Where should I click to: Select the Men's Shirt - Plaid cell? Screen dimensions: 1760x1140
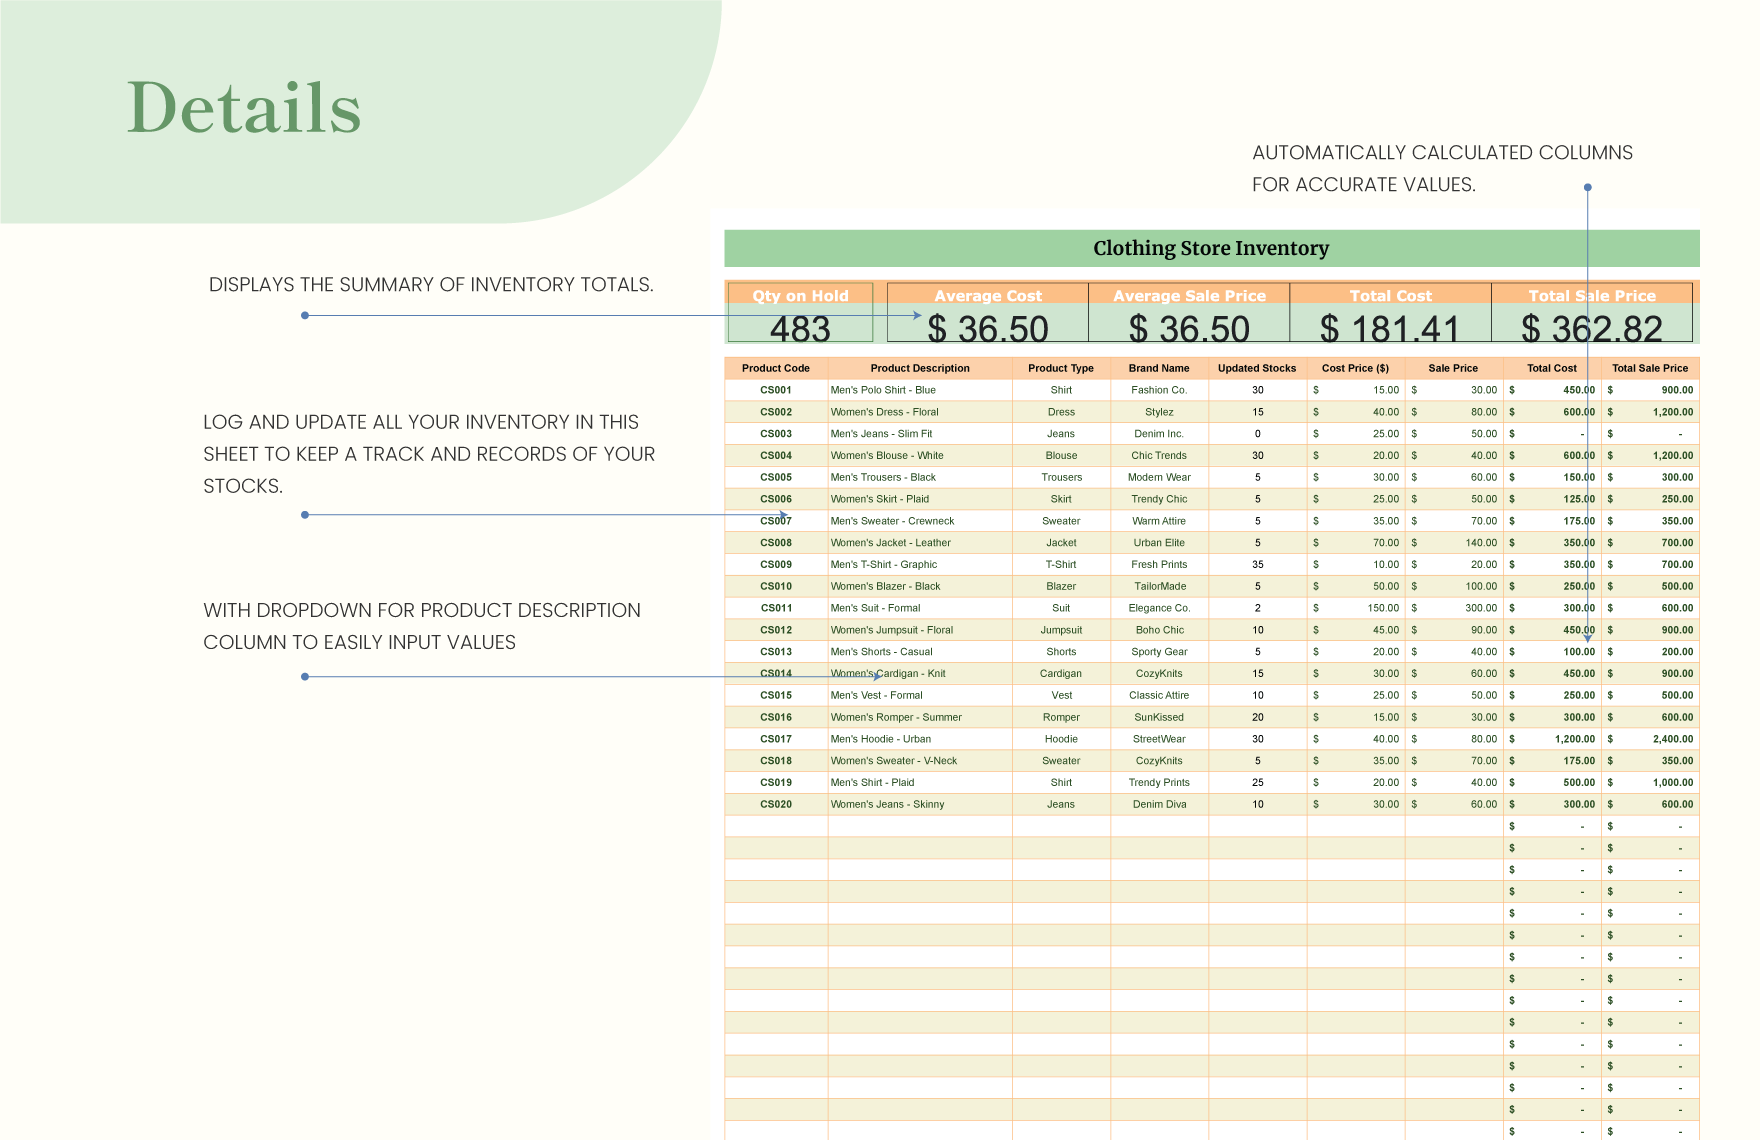coord(920,783)
